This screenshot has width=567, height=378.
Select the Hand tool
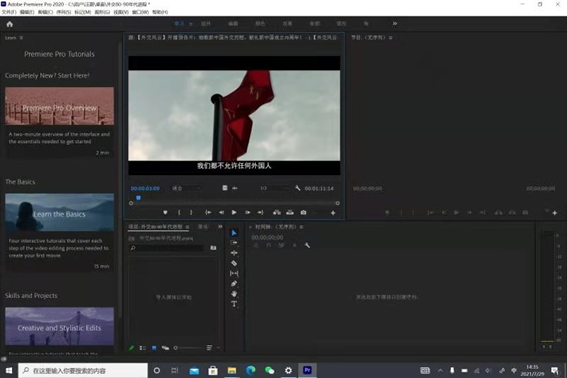pos(234,294)
